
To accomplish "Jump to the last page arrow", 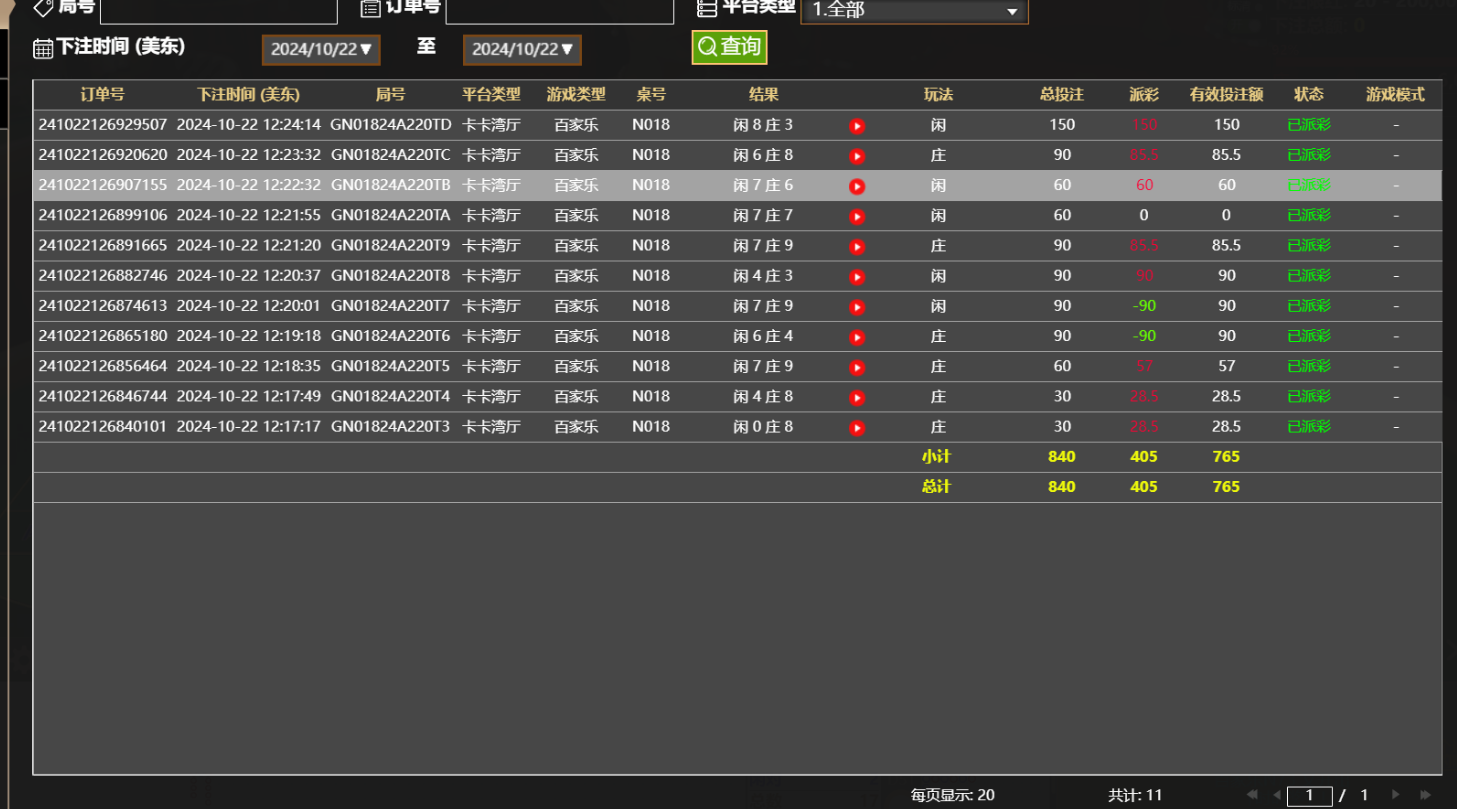I will tap(1425, 795).
